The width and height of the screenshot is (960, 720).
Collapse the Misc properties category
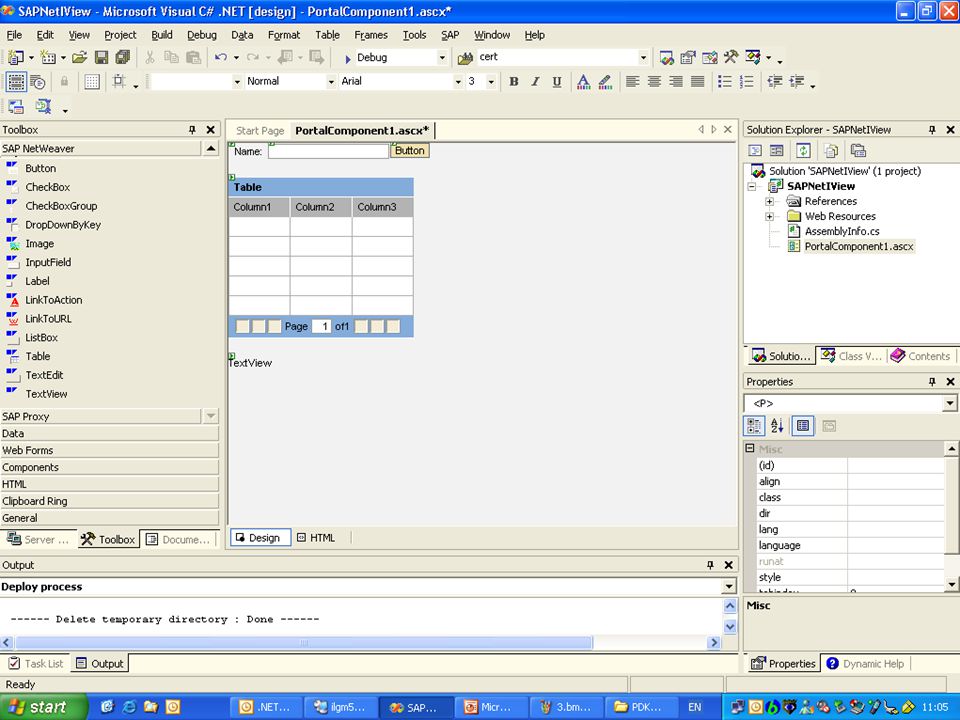(x=750, y=448)
